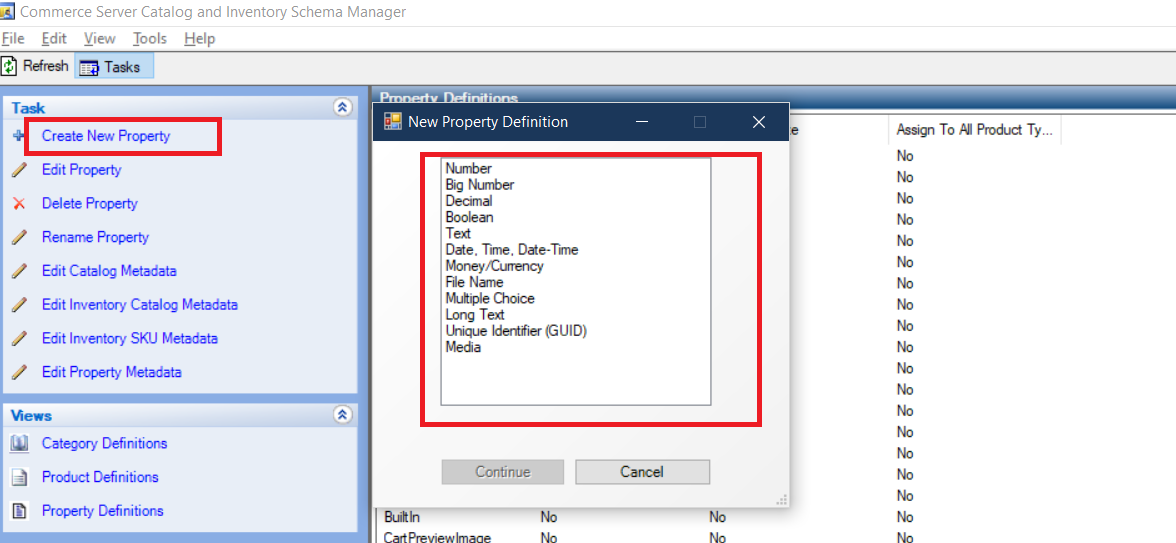This screenshot has width=1176, height=543.
Task: Click the Assign To All Product Ty... column header
Action: [x=975, y=130]
